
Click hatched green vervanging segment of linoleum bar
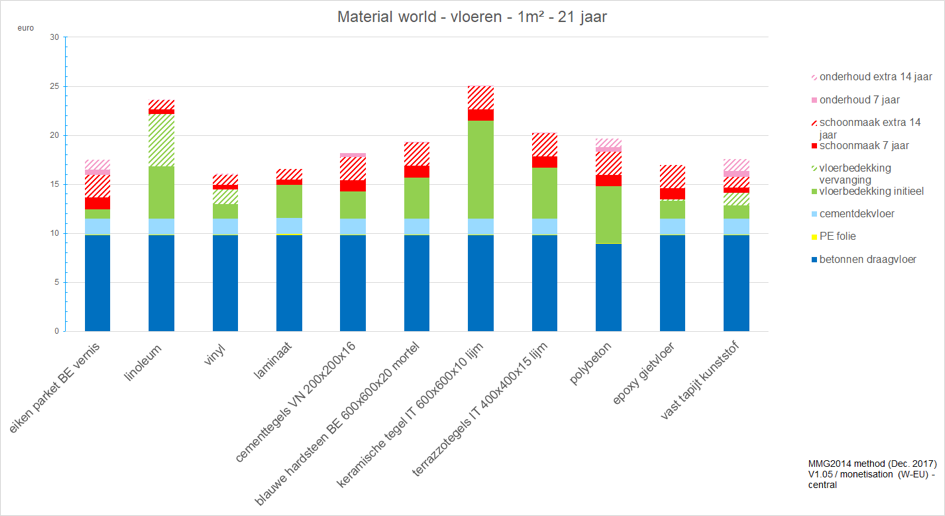point(162,140)
